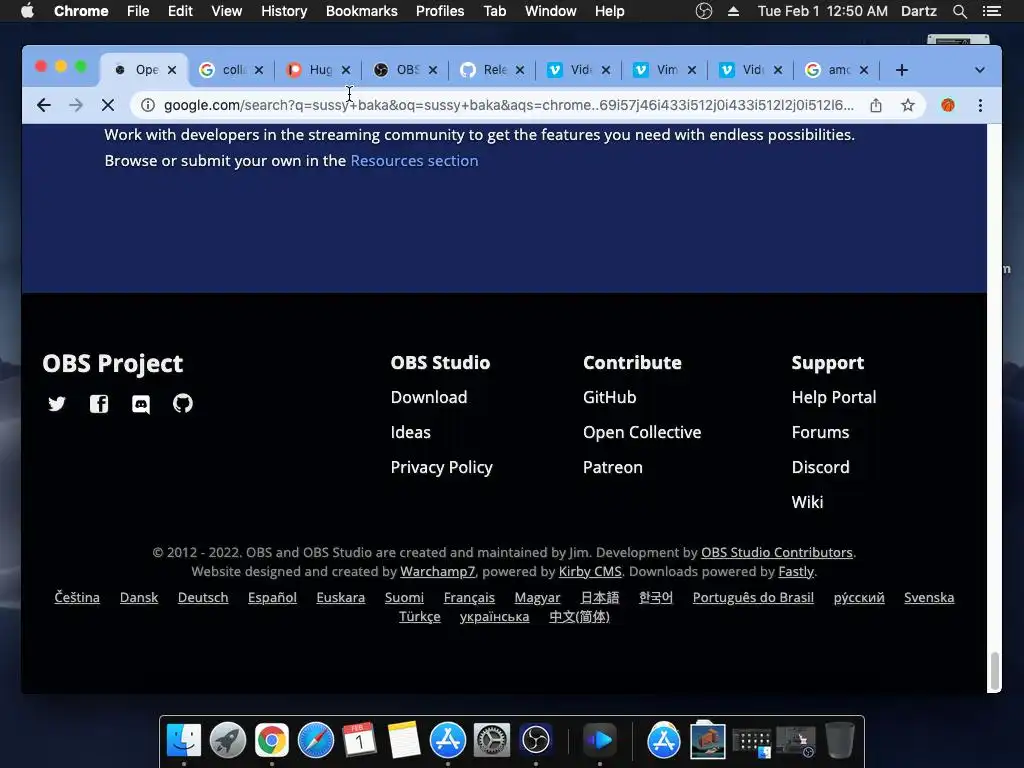Visit the Open Collective link
Viewport: 1024px width, 768px height.
(x=642, y=432)
